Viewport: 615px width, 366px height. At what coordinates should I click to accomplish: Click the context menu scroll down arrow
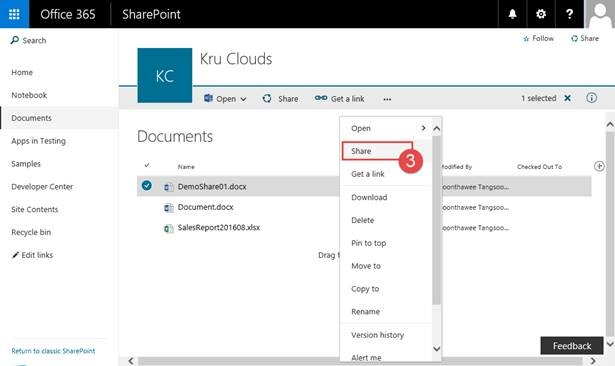click(437, 348)
